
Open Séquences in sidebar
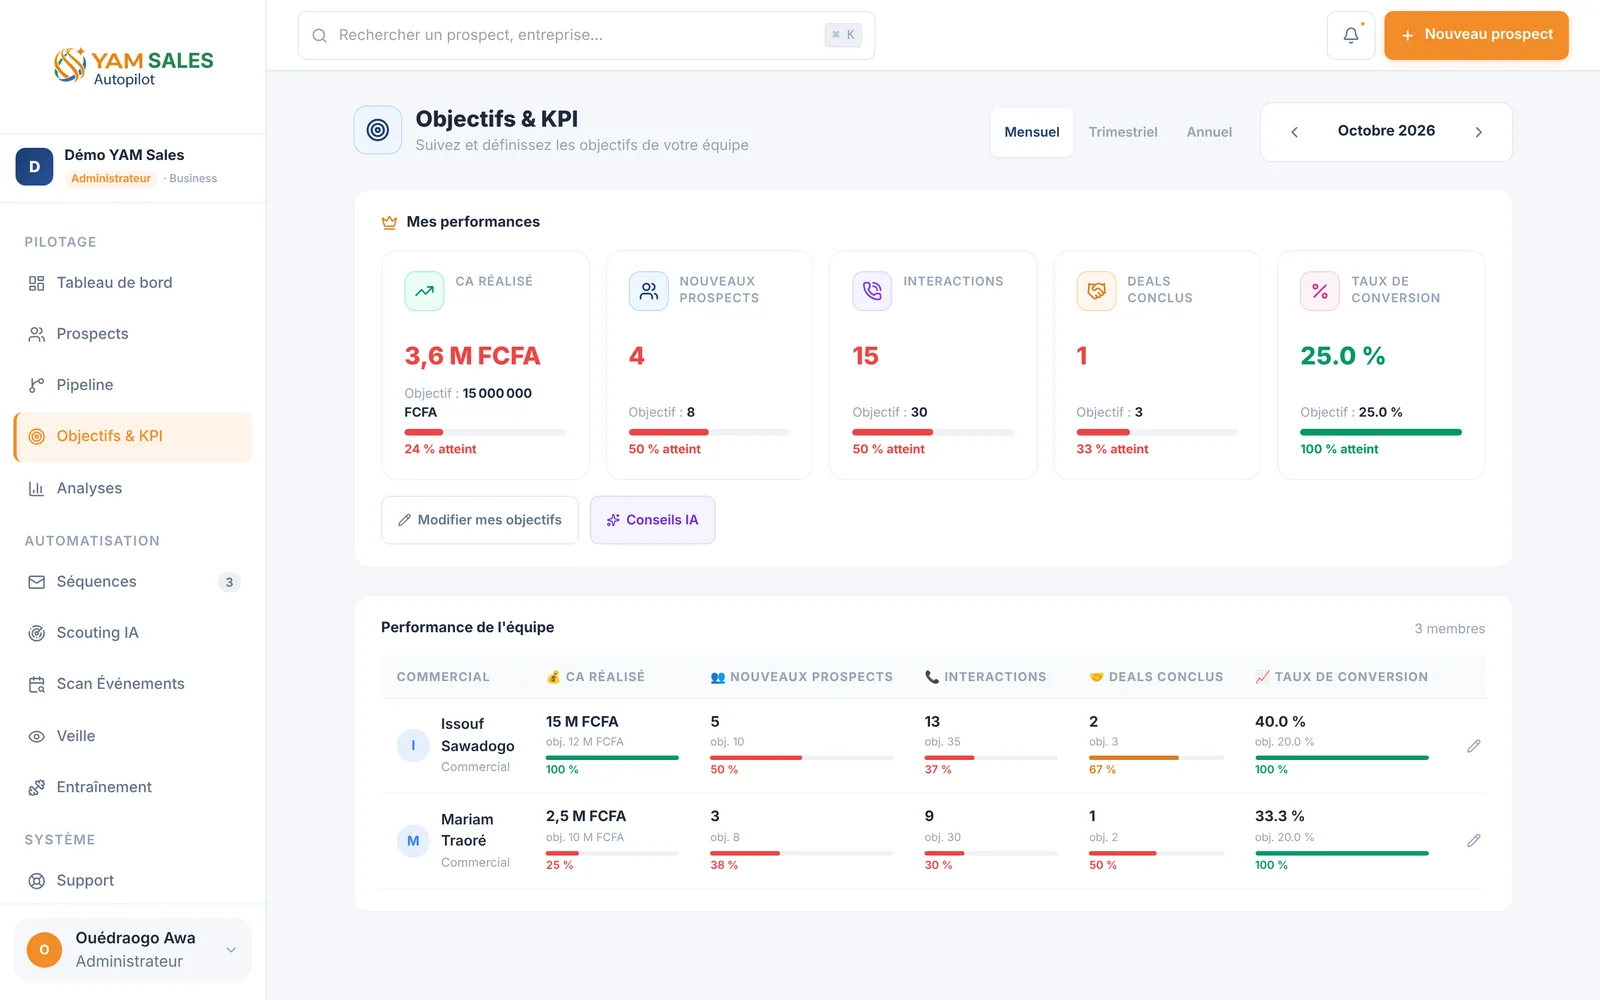pyautogui.click(x=133, y=582)
